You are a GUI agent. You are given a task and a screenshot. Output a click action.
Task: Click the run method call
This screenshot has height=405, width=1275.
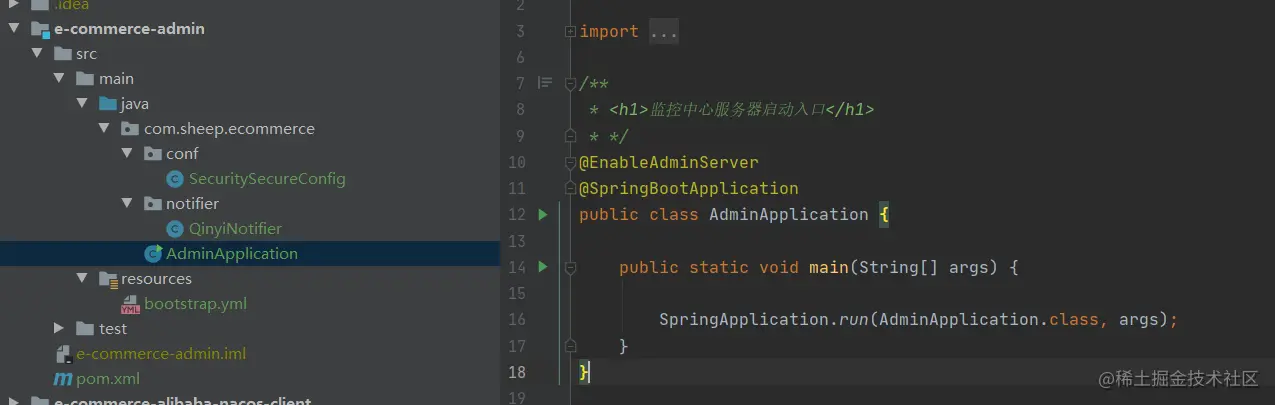tap(854, 320)
